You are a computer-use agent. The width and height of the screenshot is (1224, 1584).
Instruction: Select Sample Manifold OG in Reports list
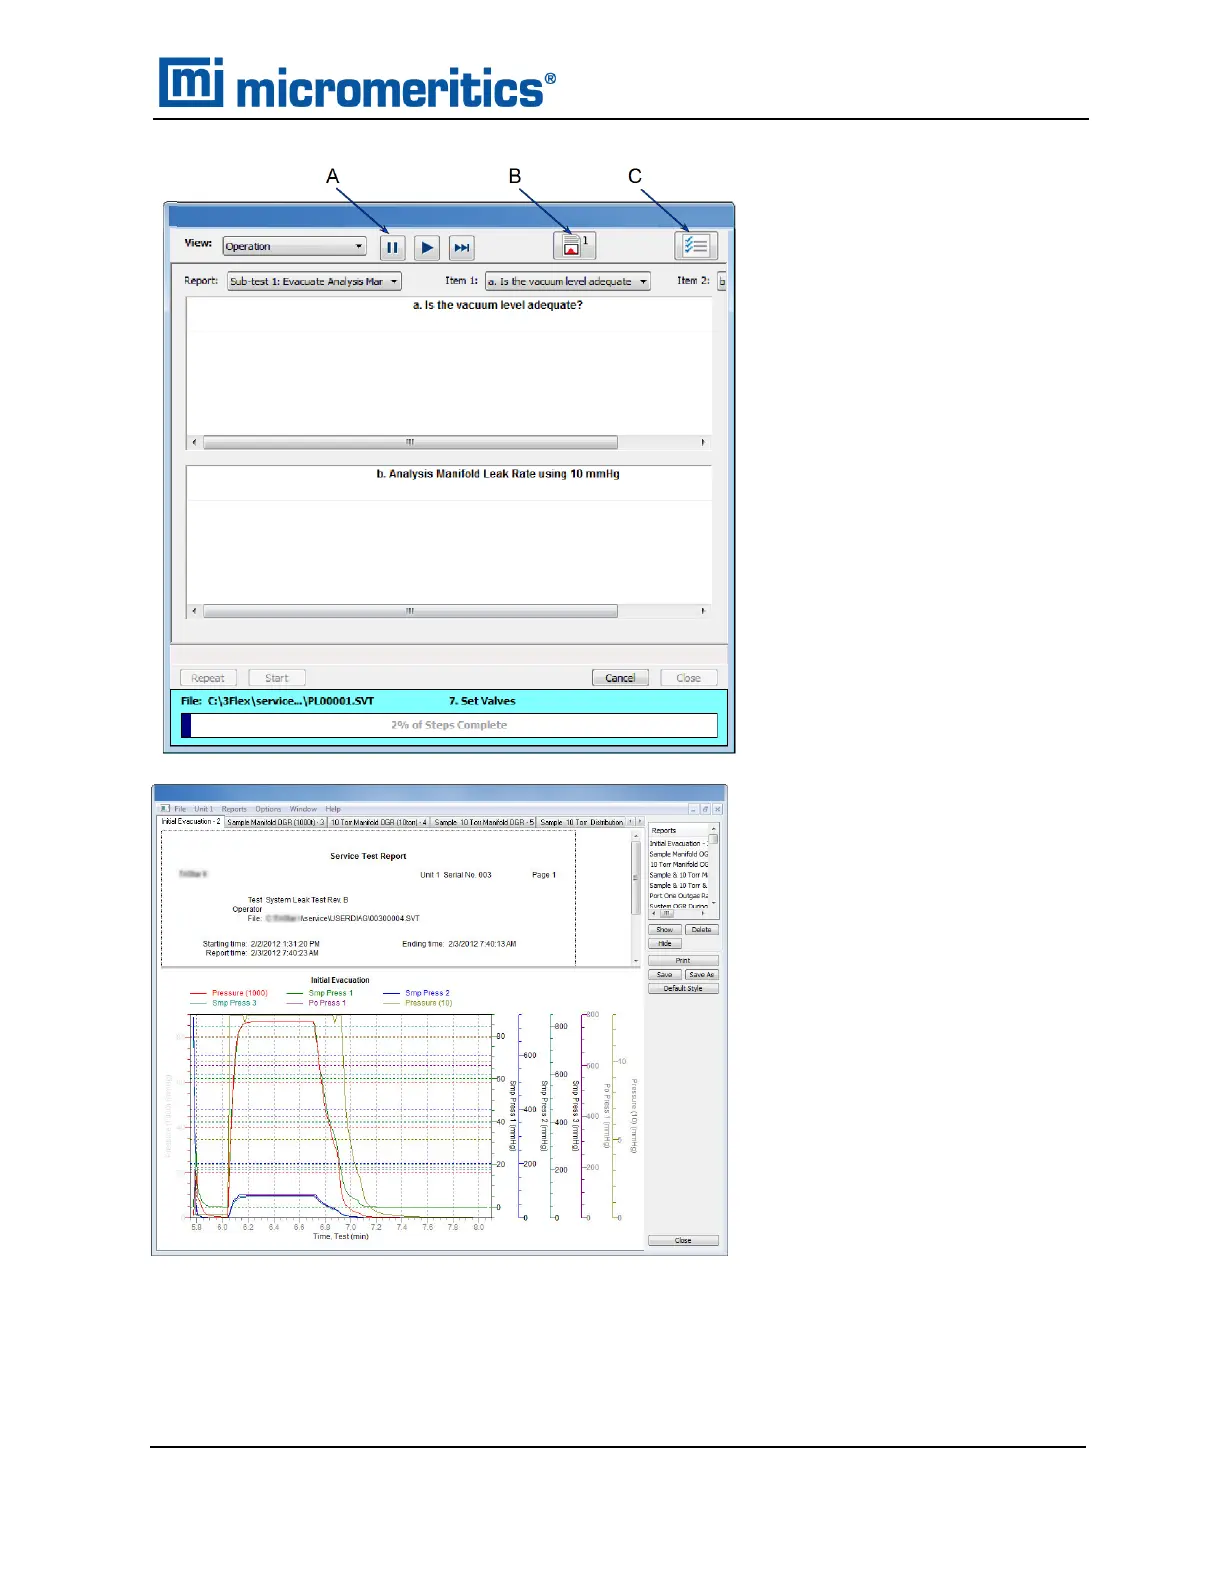[x=678, y=854]
